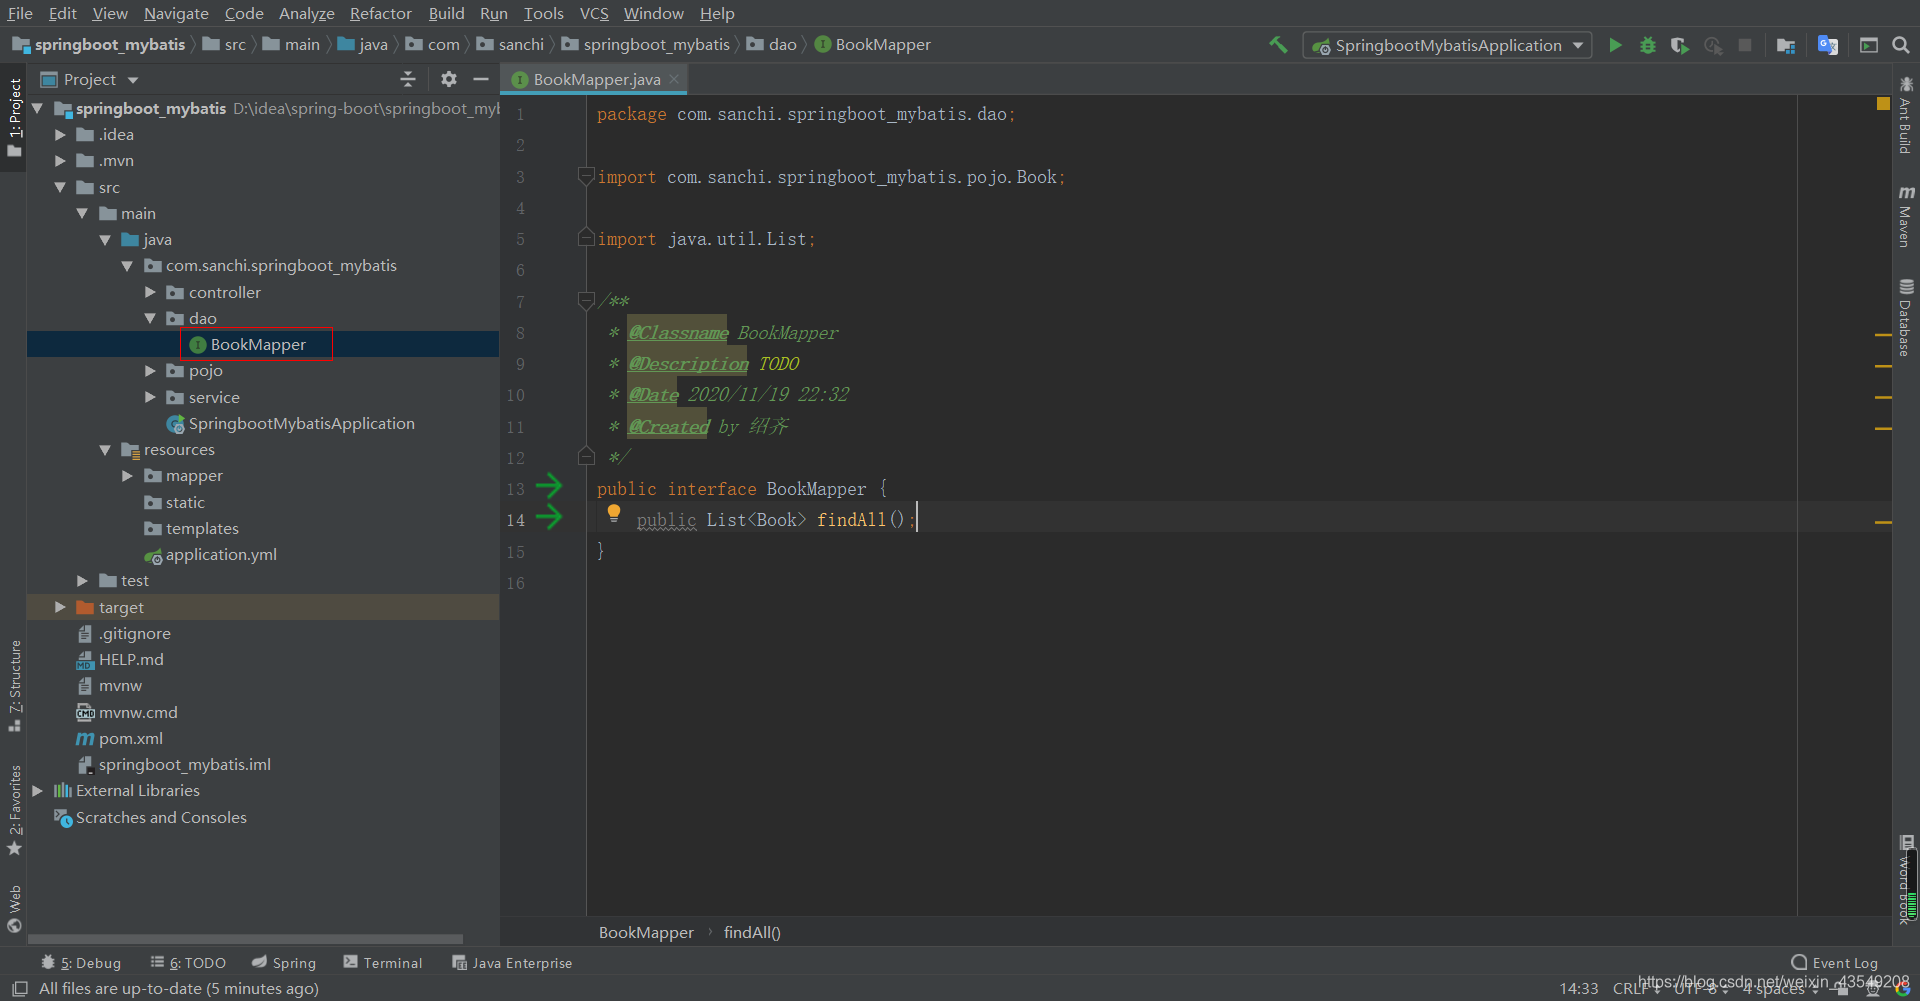Open Run Anything window icon
The height and width of the screenshot is (1001, 1920).
click(1868, 45)
